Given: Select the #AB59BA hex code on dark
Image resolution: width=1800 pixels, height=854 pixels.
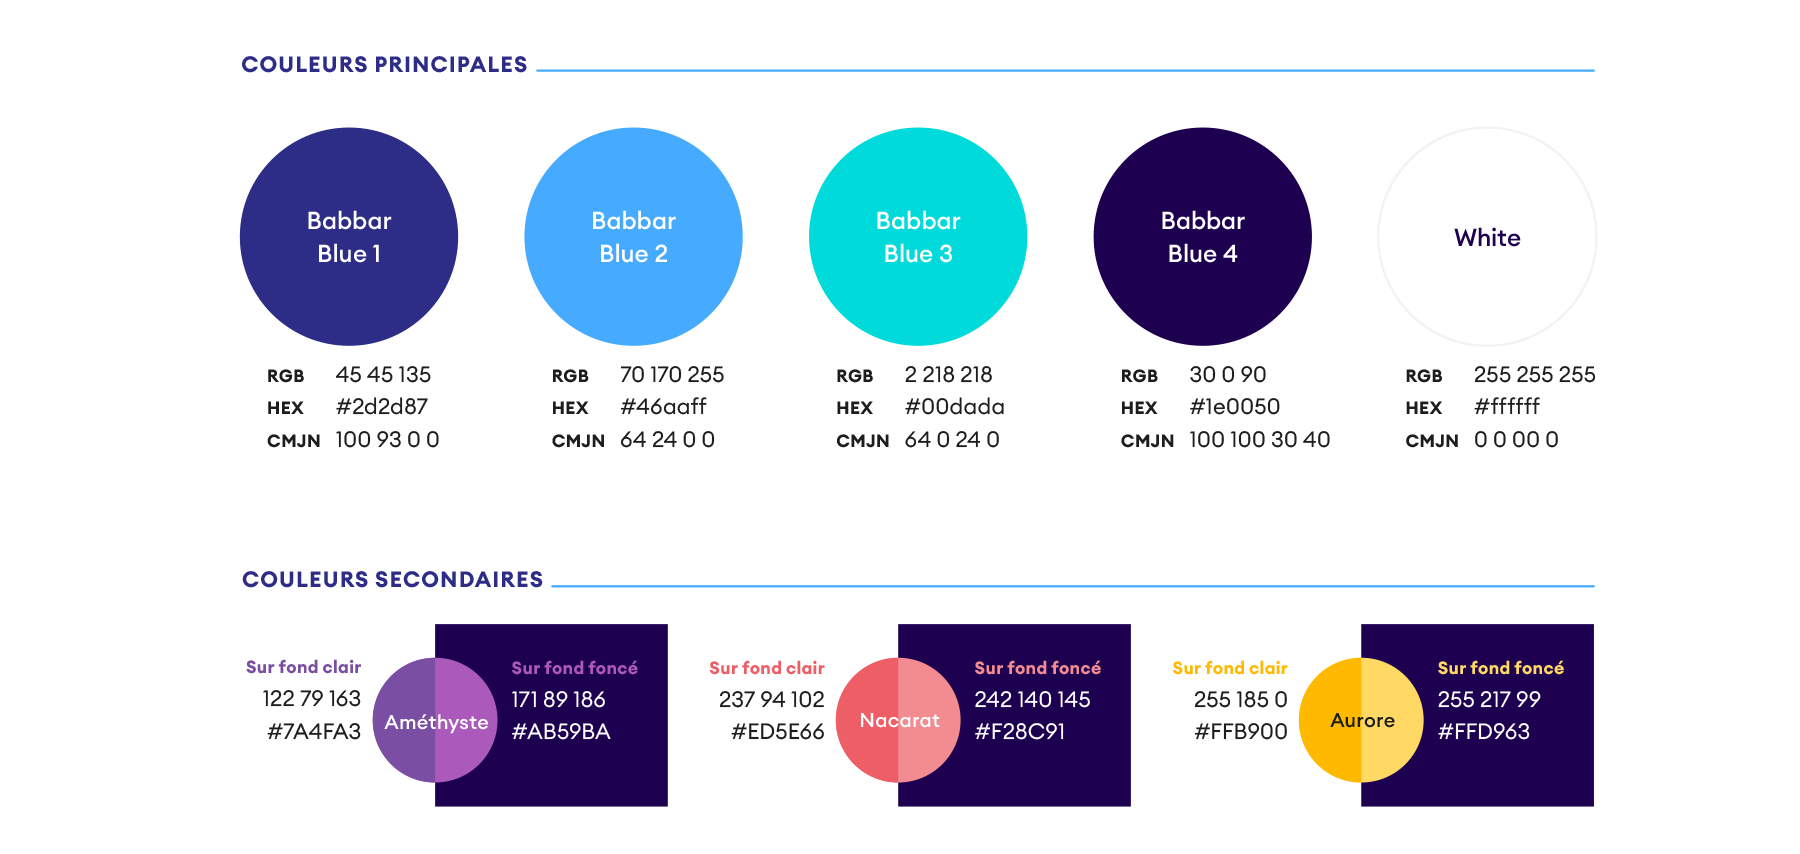Looking at the screenshot, I should point(561,732).
